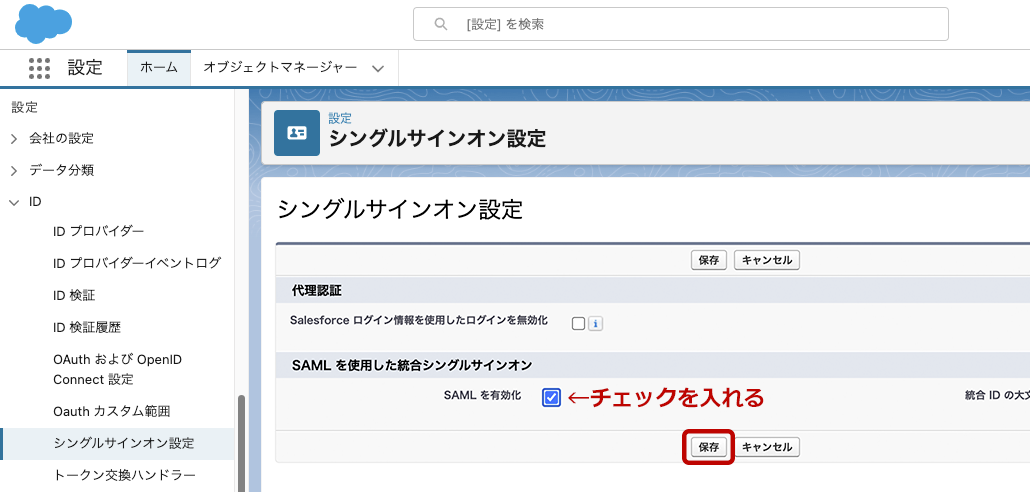
Task: Click the Salesforce cloud logo
Action: [43, 23]
